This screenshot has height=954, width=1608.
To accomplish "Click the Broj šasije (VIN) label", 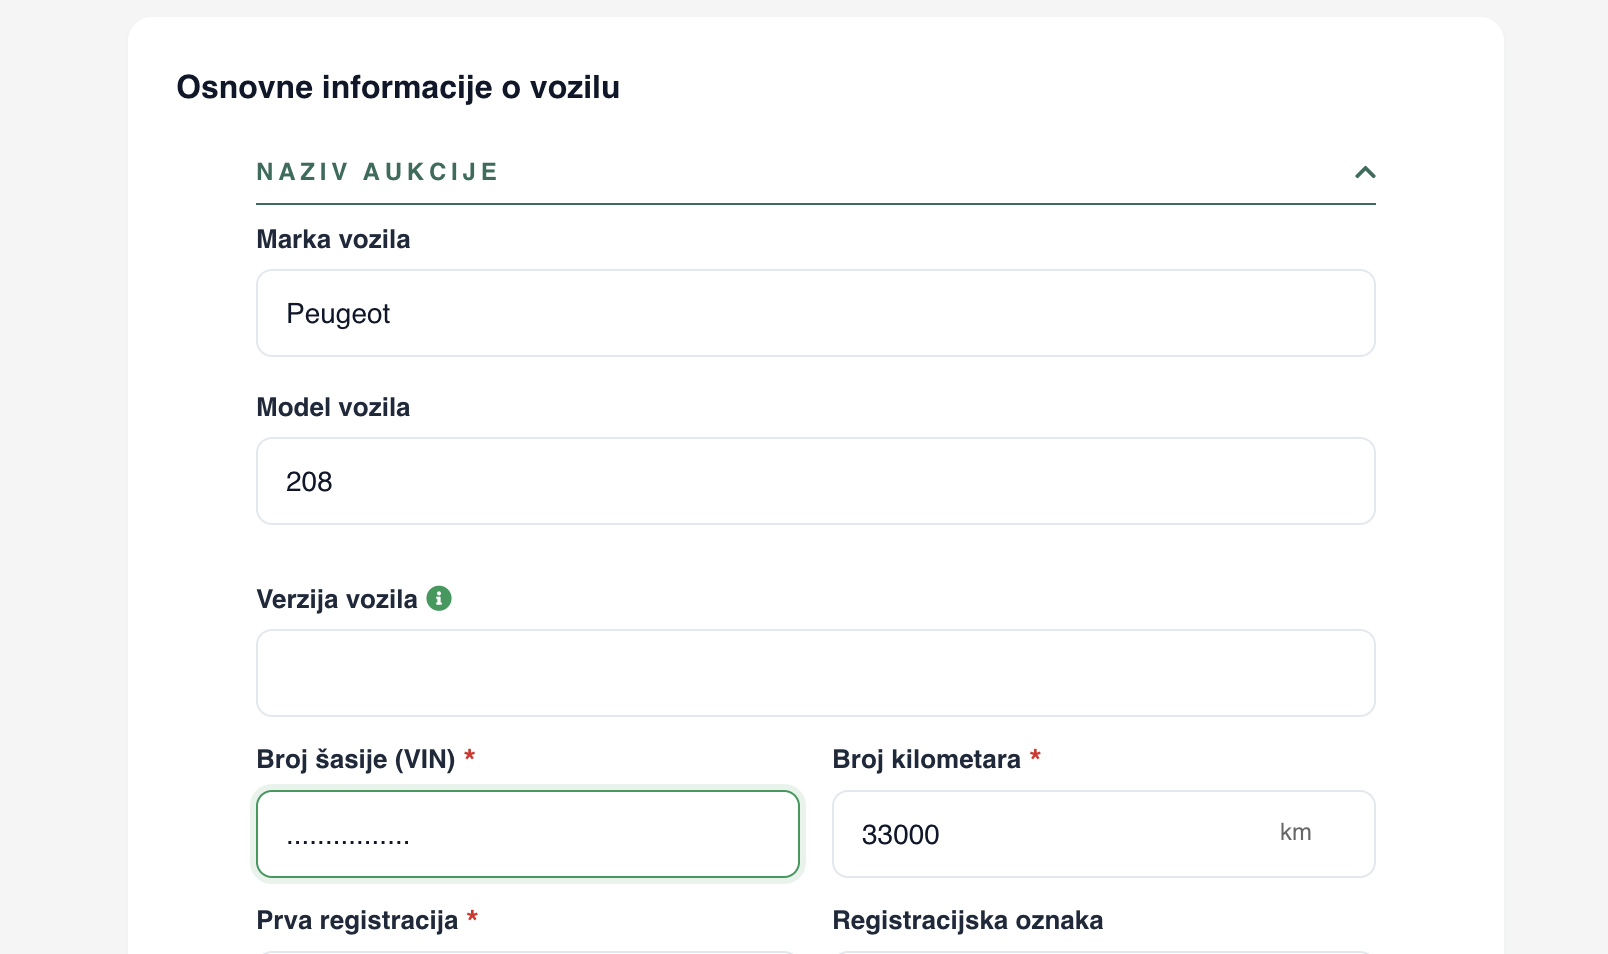I will (356, 759).
